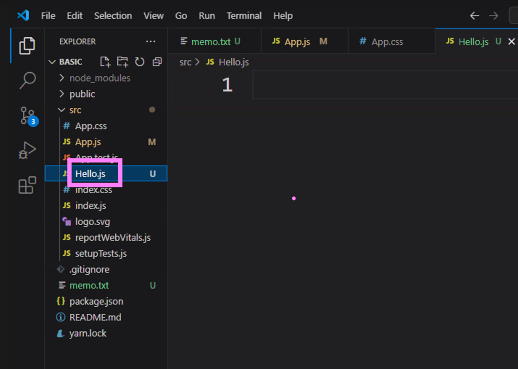The image size is (518, 369).
Task: Click the VS Code logo icon
Action: (x=23, y=15)
